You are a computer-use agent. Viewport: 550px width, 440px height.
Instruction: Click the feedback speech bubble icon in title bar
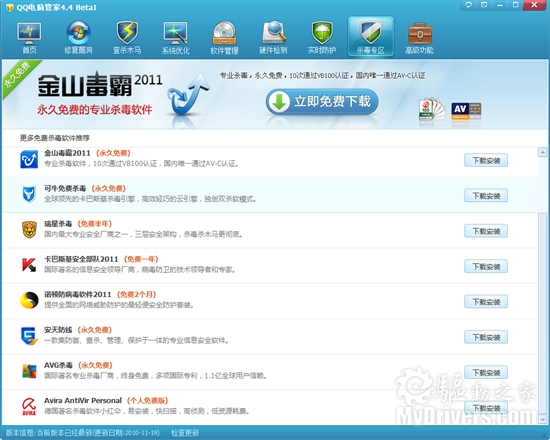point(468,5)
